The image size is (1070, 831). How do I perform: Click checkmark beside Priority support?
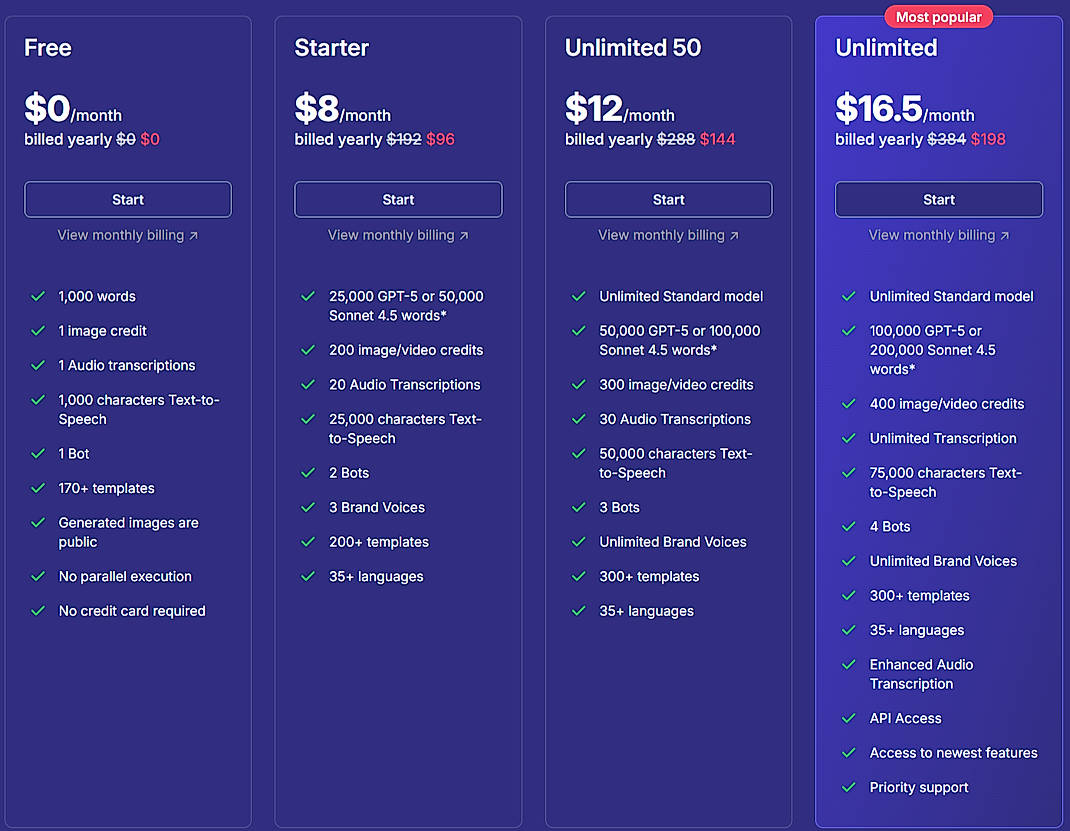849,787
